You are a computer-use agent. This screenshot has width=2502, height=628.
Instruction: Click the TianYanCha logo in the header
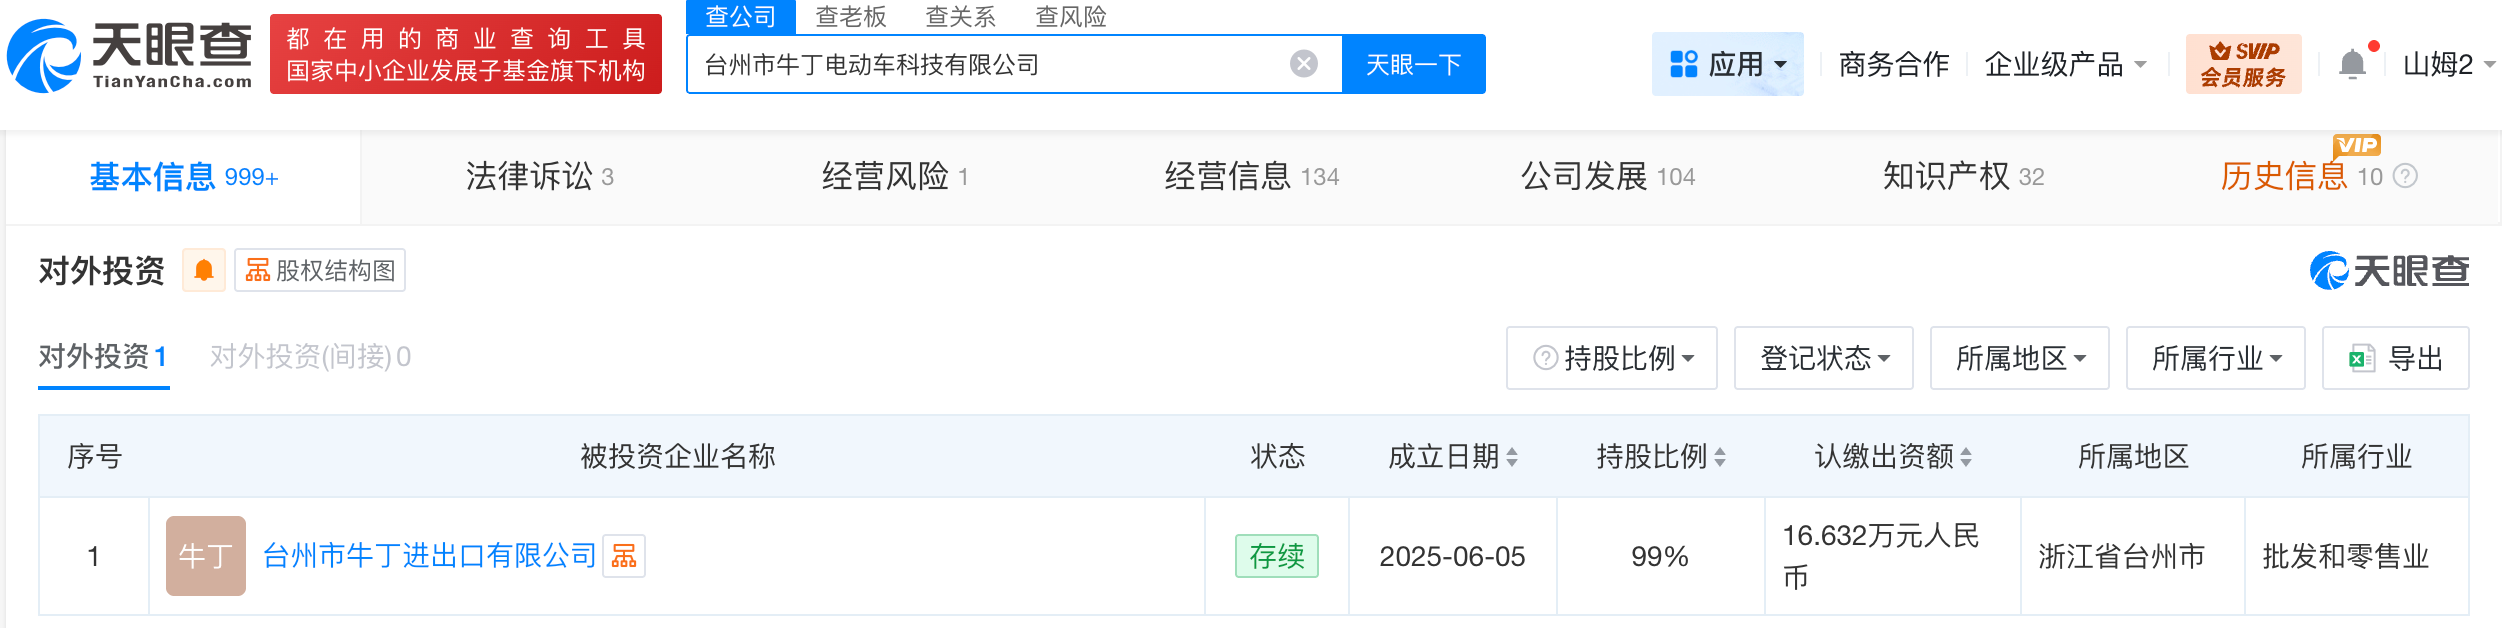click(x=130, y=56)
